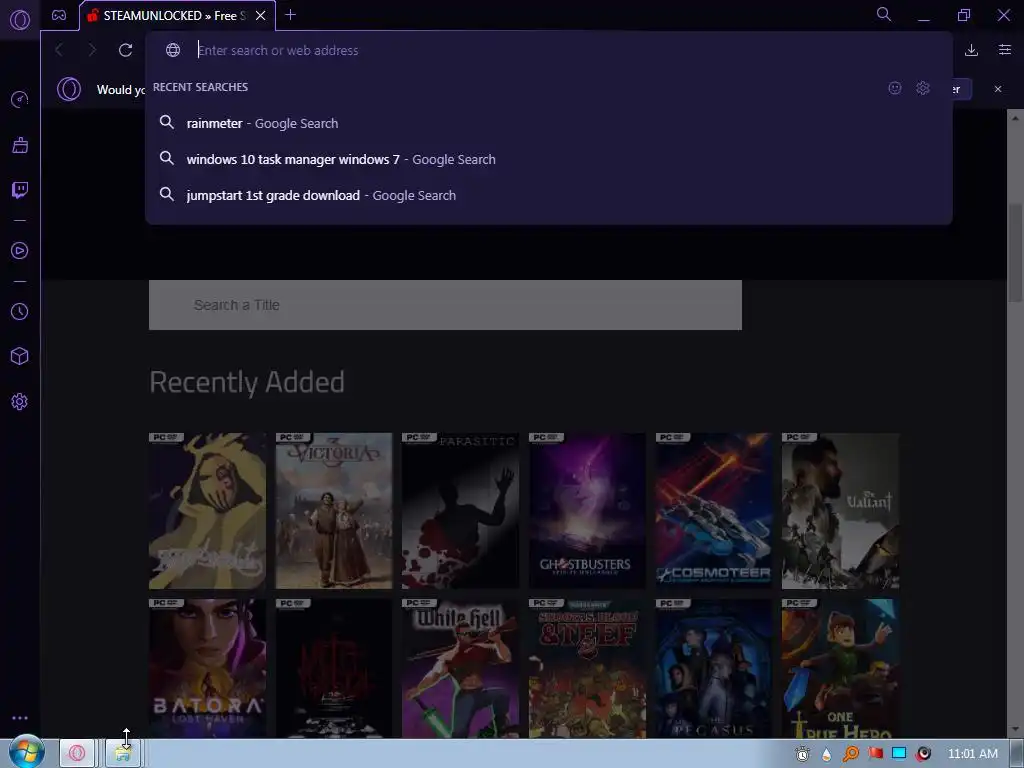The image size is (1024, 768).
Task: Click the orange magnifier tray icon
Action: (850, 754)
